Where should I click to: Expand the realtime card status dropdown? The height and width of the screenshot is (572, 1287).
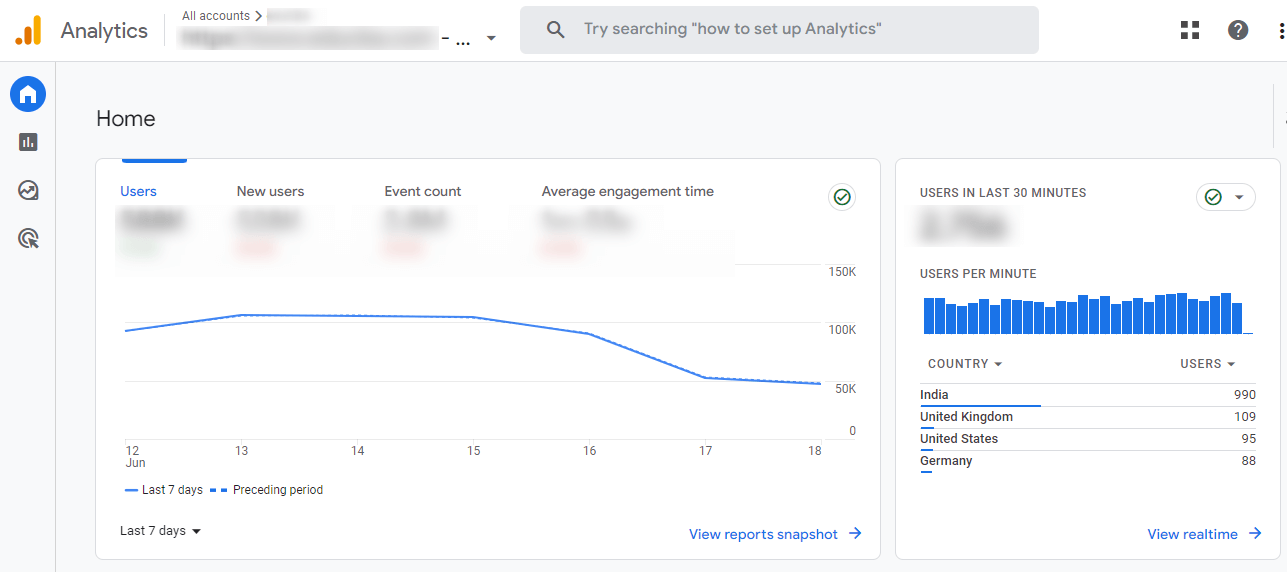[1239, 198]
